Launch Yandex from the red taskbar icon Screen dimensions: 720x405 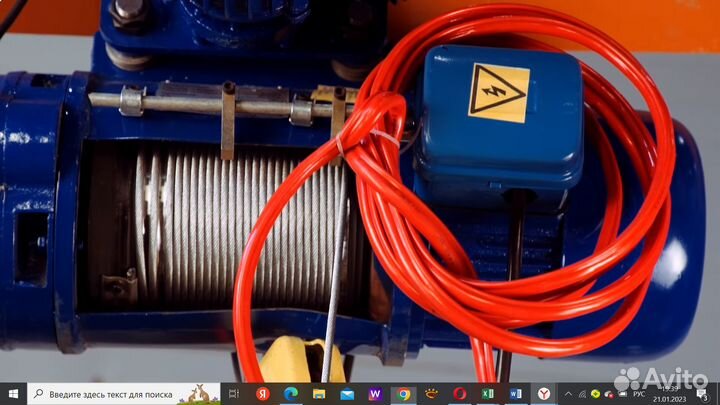click(262, 394)
